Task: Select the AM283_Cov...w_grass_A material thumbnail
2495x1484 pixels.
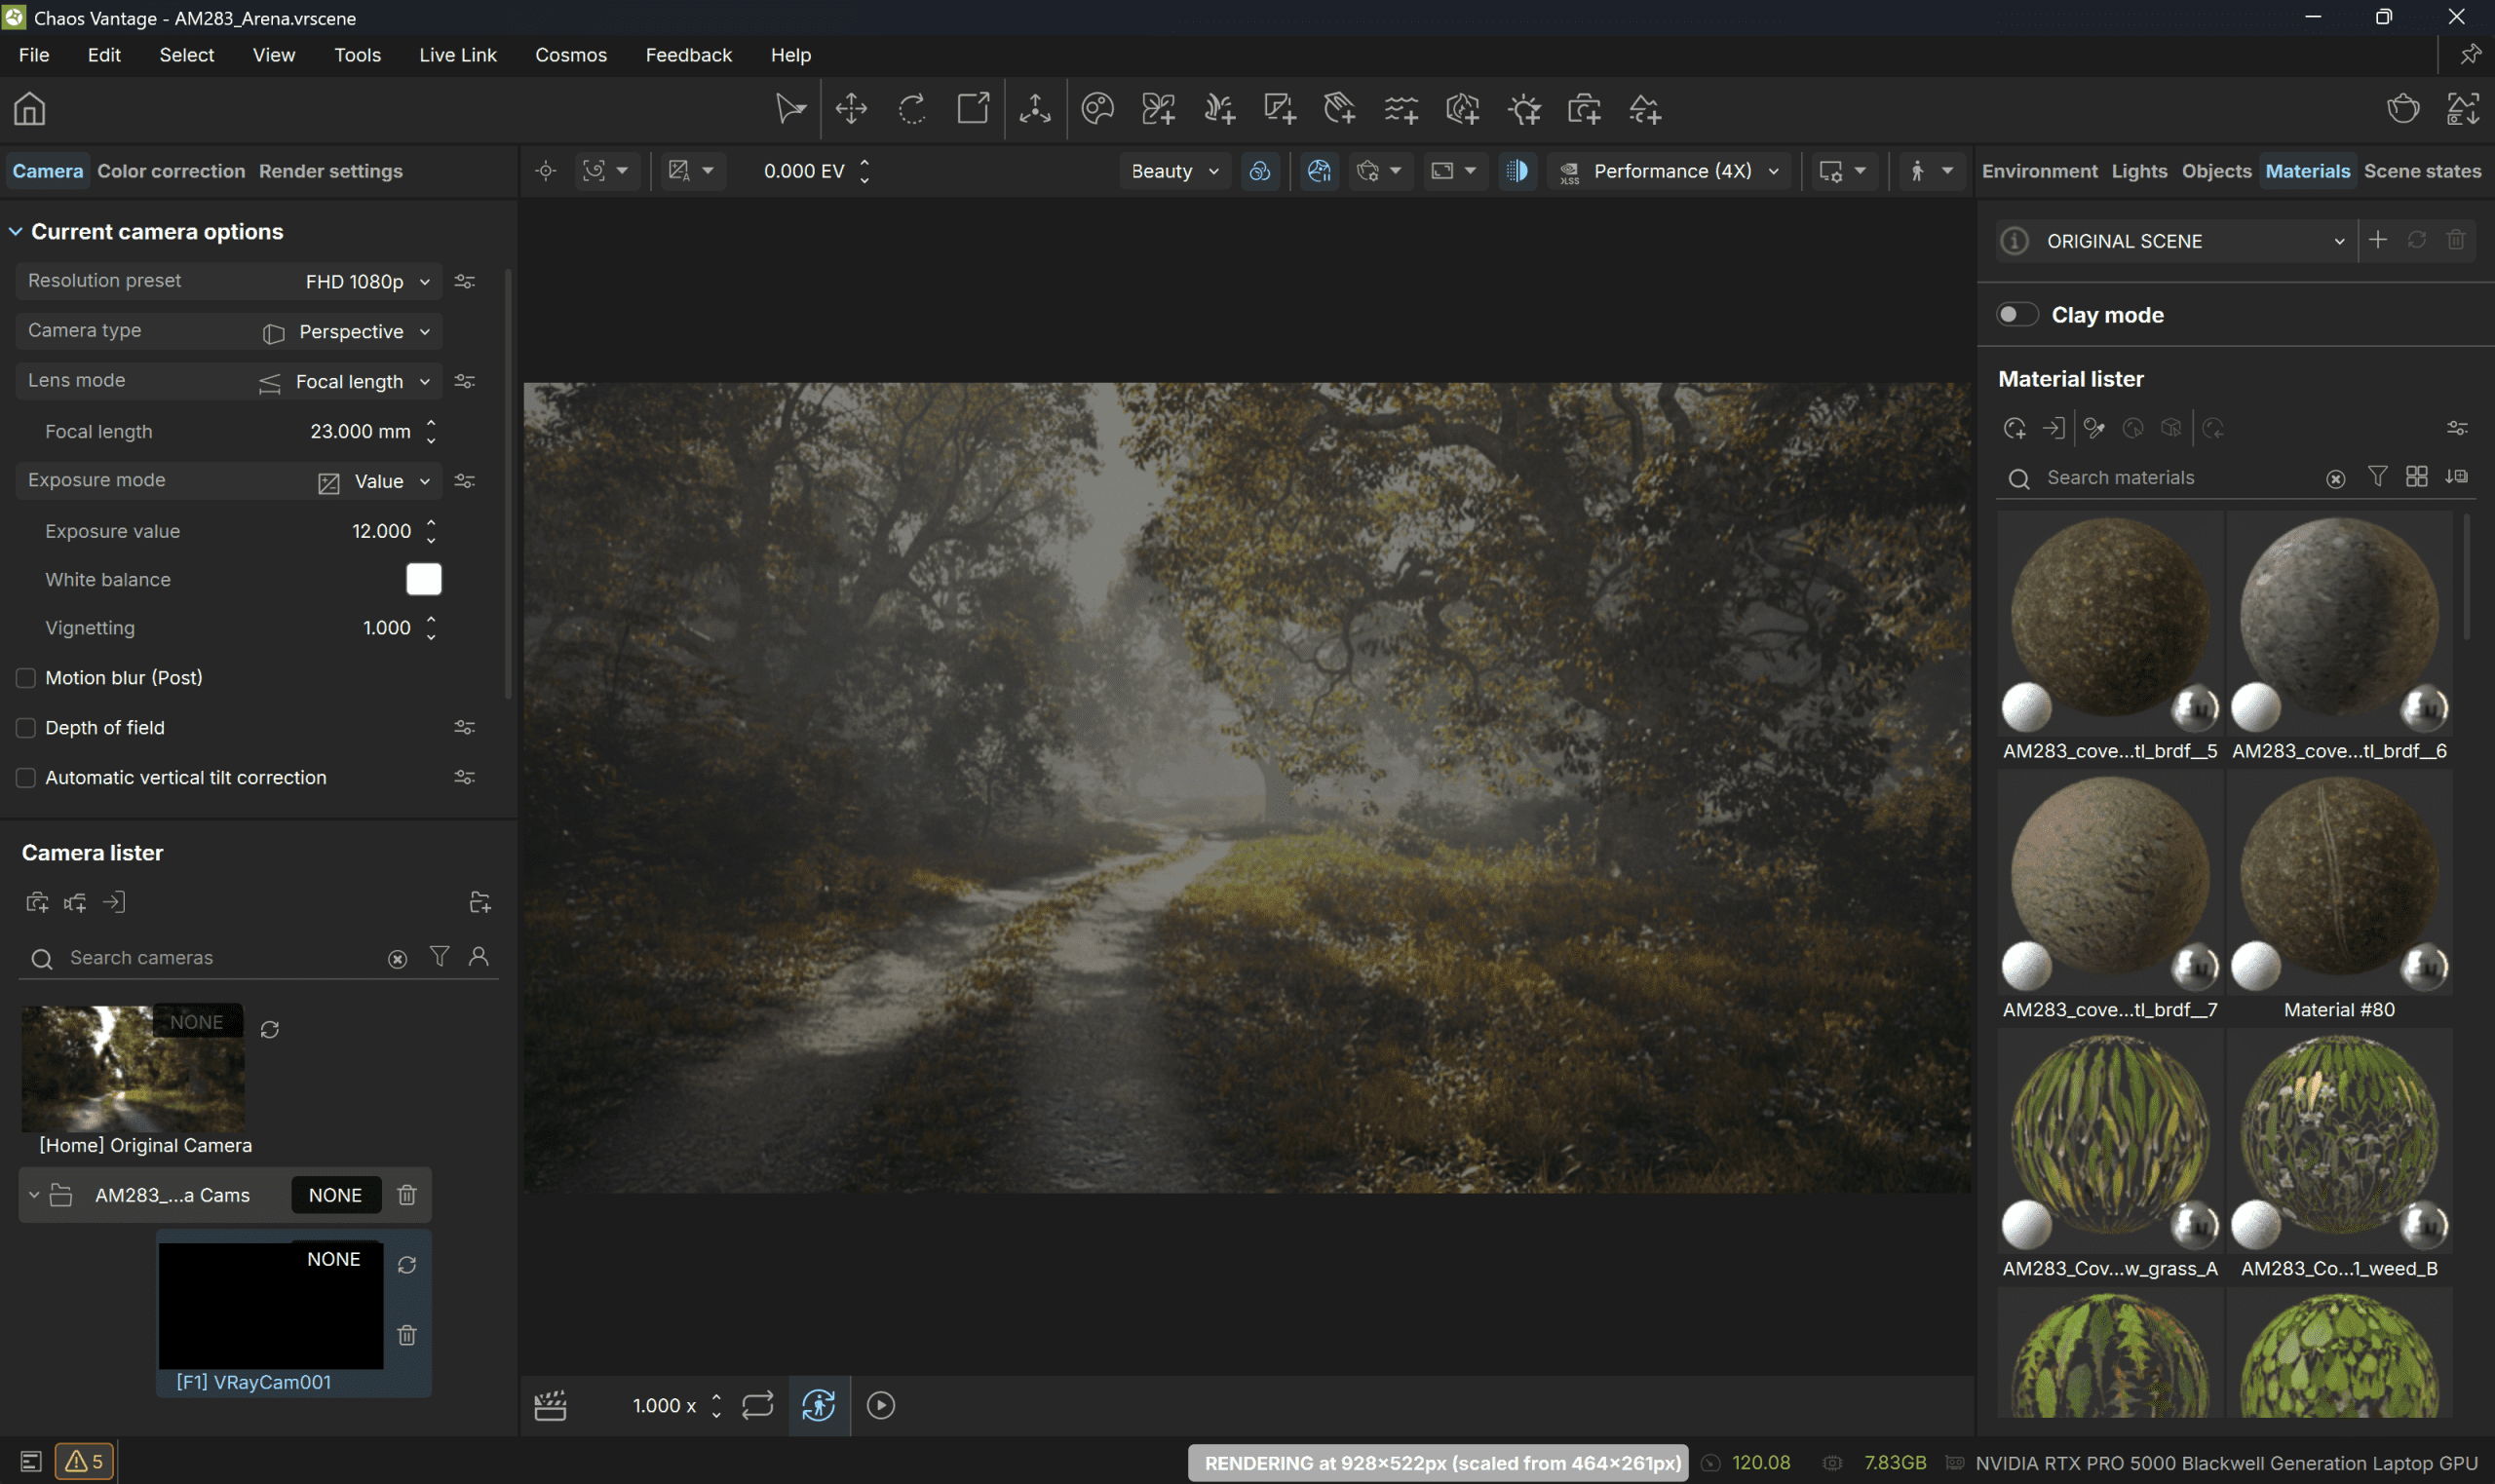Action: [x=2108, y=1140]
